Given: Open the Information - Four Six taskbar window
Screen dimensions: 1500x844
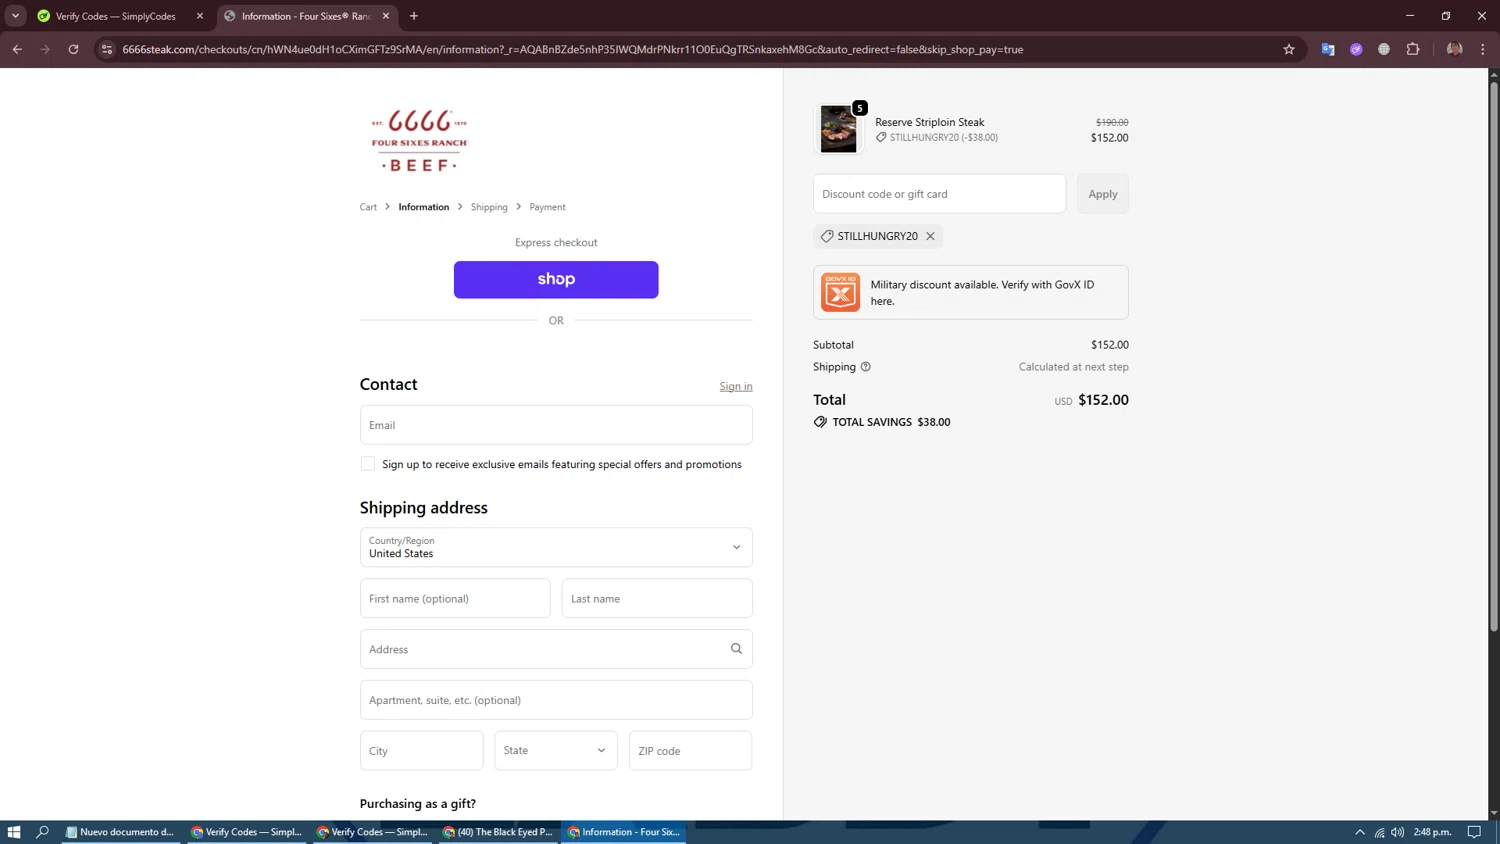Looking at the screenshot, I should click(624, 832).
